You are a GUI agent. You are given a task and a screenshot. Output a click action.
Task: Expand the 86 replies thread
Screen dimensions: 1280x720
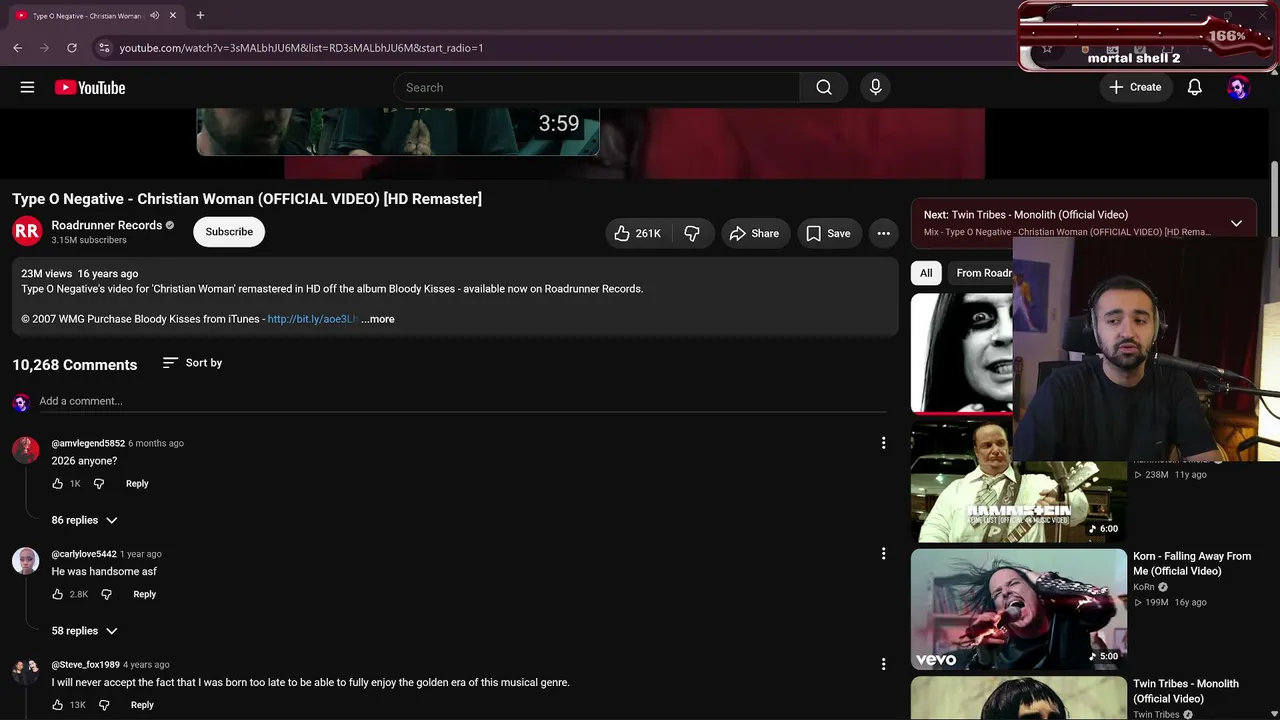[84, 520]
